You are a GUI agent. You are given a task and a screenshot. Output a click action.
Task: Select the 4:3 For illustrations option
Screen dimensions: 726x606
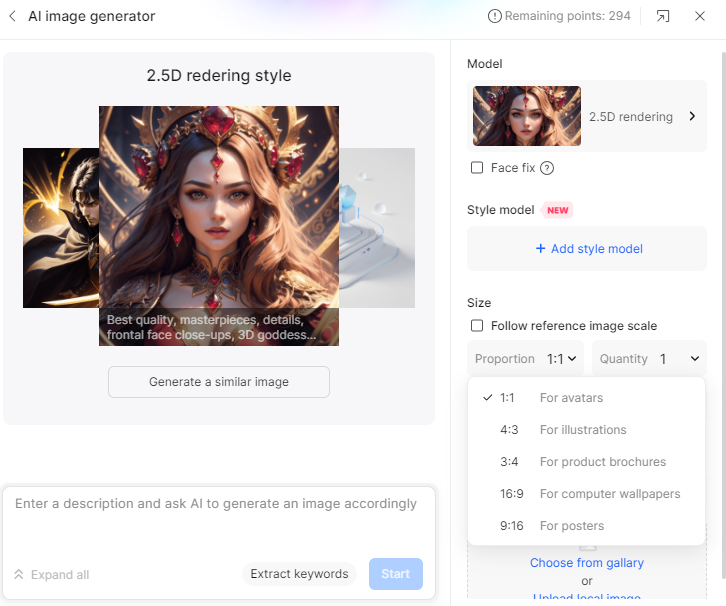(x=586, y=430)
